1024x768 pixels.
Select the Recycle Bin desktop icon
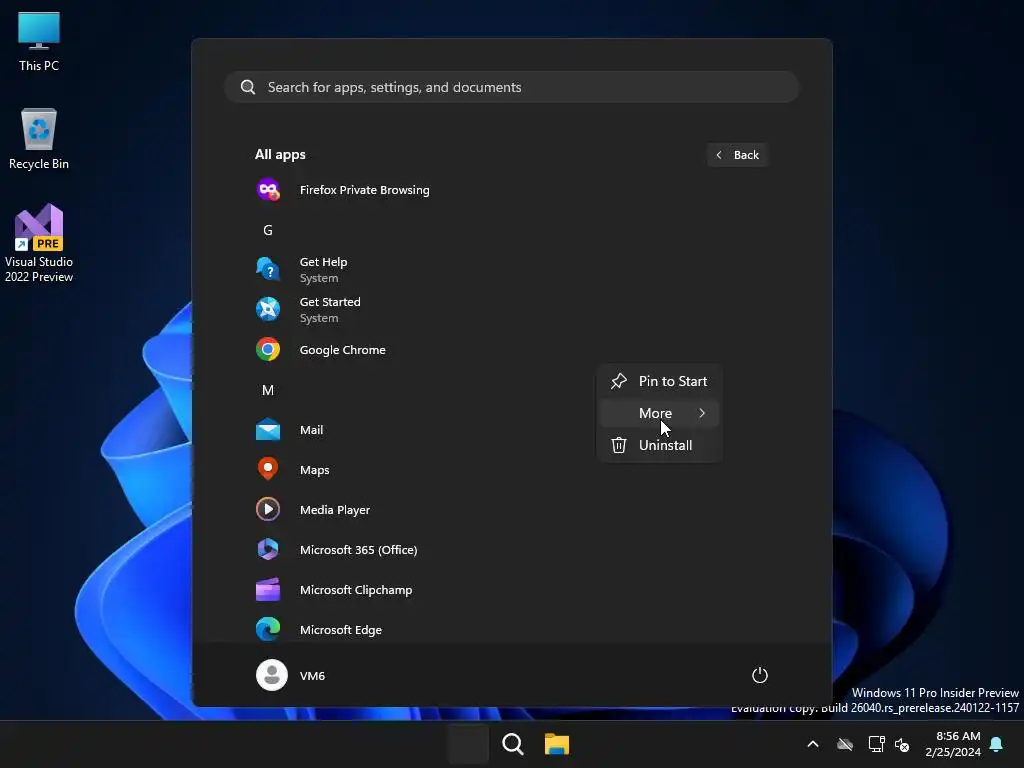[39, 139]
